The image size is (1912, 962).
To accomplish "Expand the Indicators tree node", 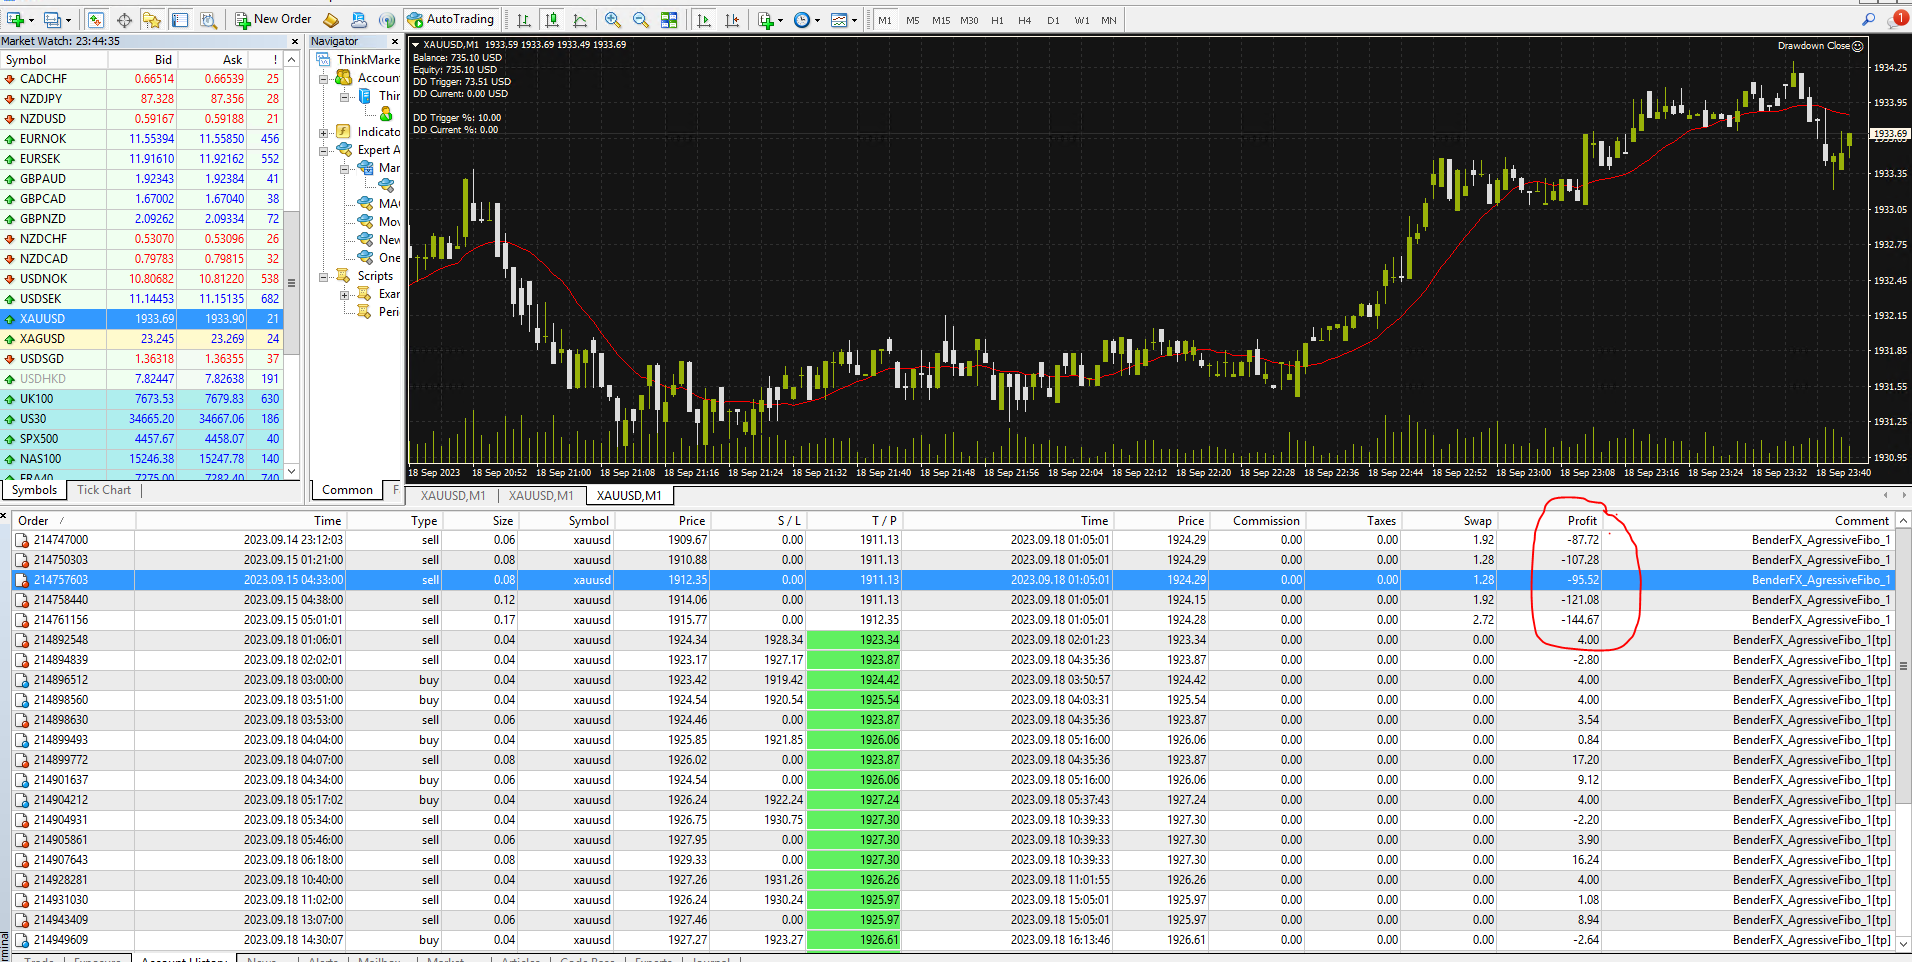I will pos(324,132).
